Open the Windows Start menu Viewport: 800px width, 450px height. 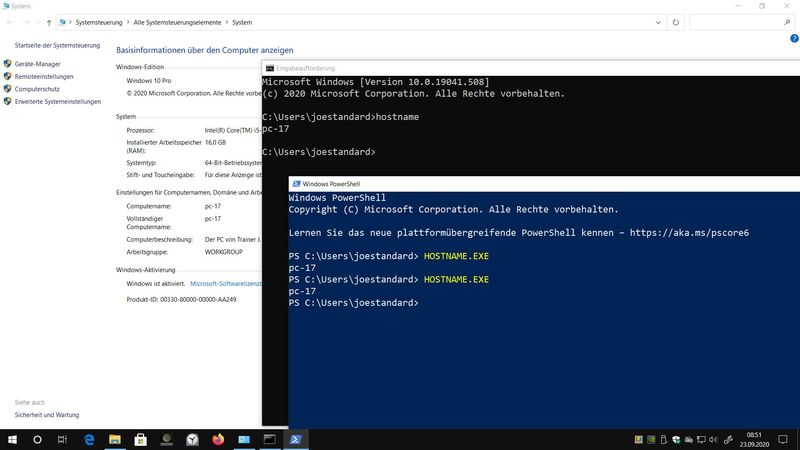click(12, 439)
